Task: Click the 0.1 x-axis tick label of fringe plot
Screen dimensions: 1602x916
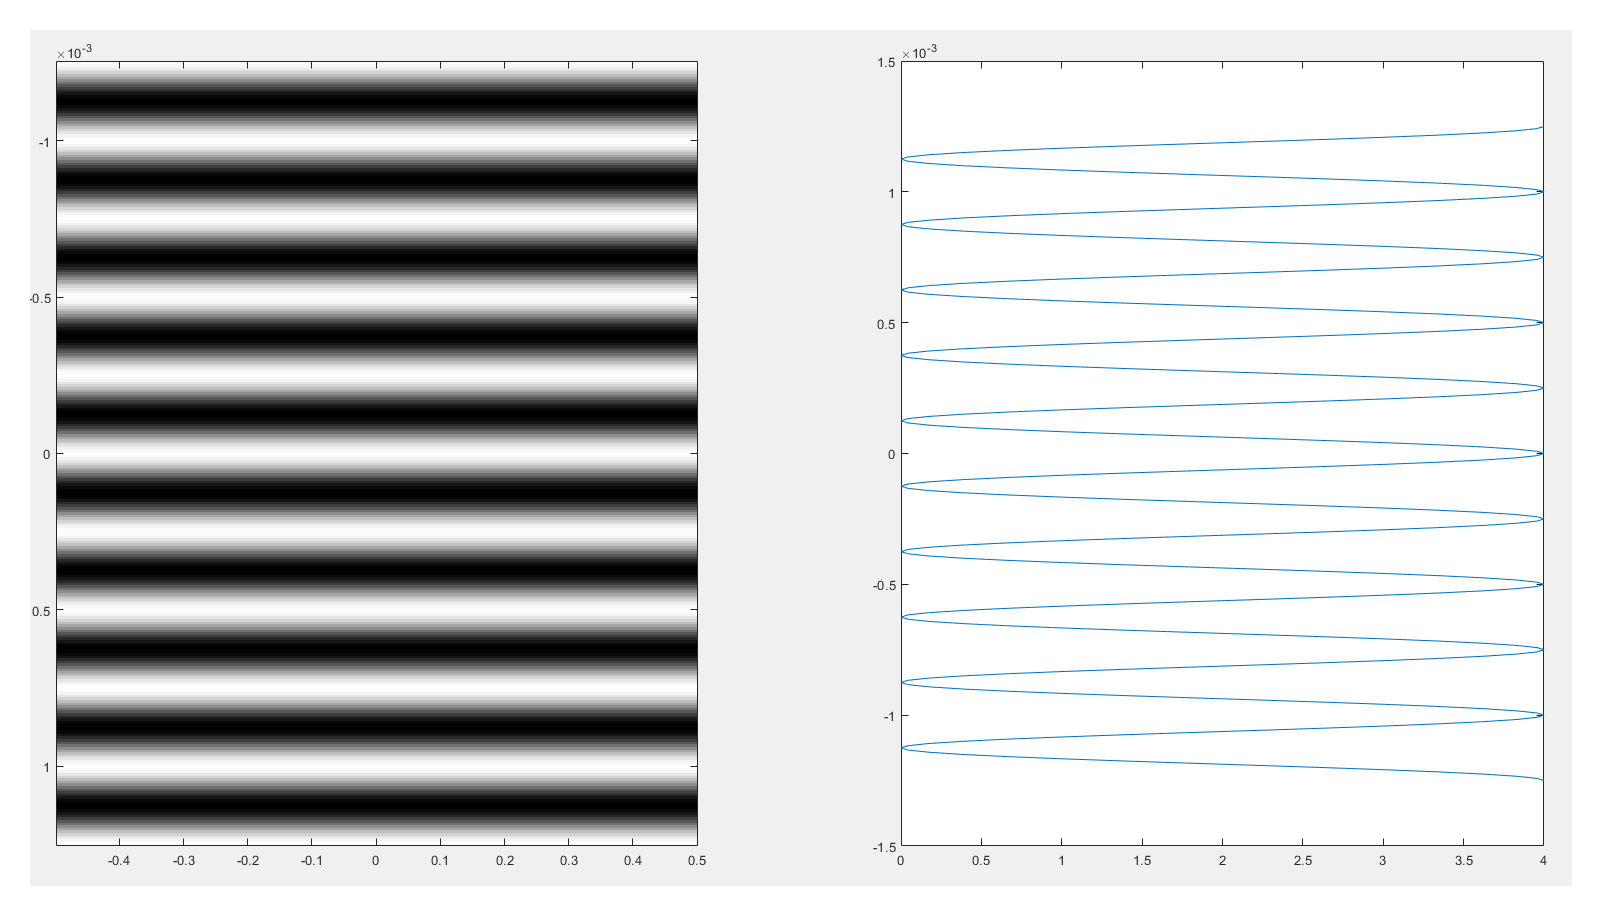Action: click(440, 860)
